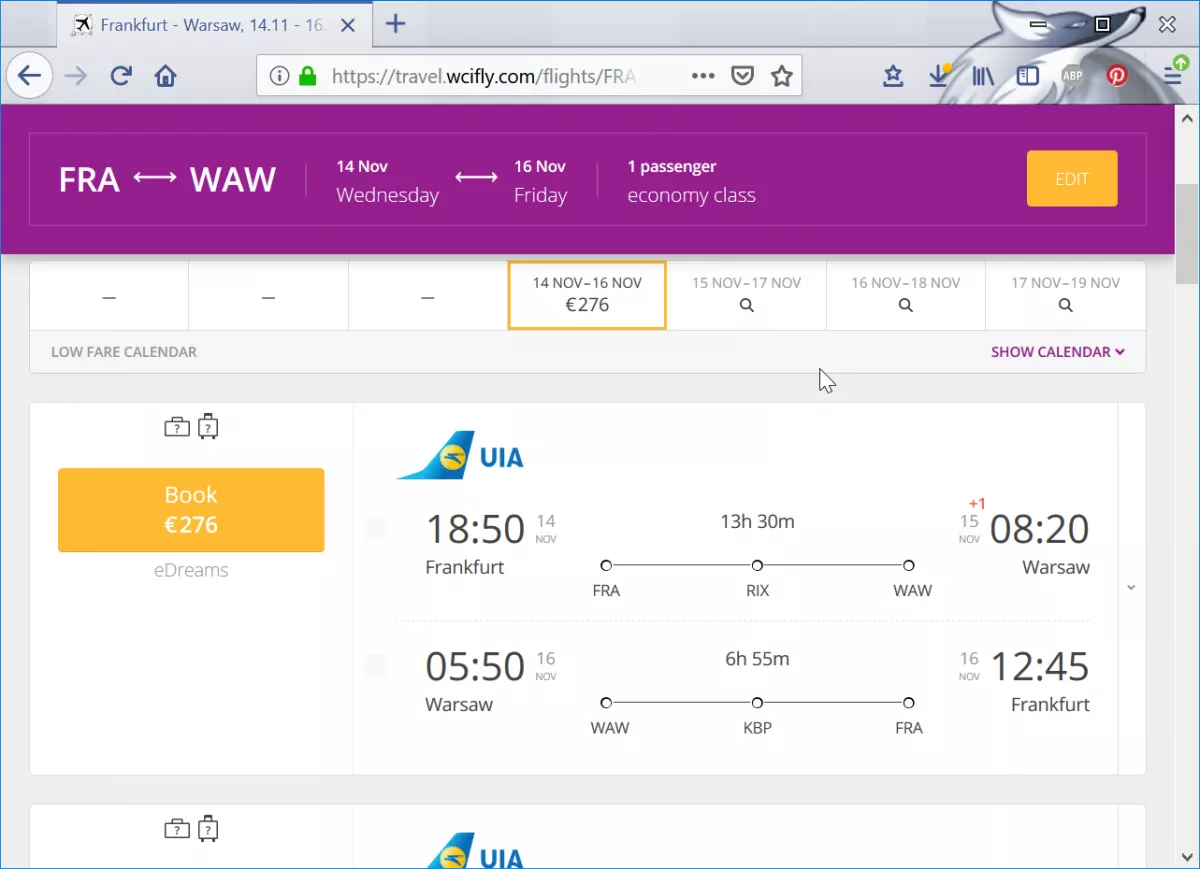Screen dimensions: 1200x869
Task: Go back to the previous page
Action: [29, 76]
